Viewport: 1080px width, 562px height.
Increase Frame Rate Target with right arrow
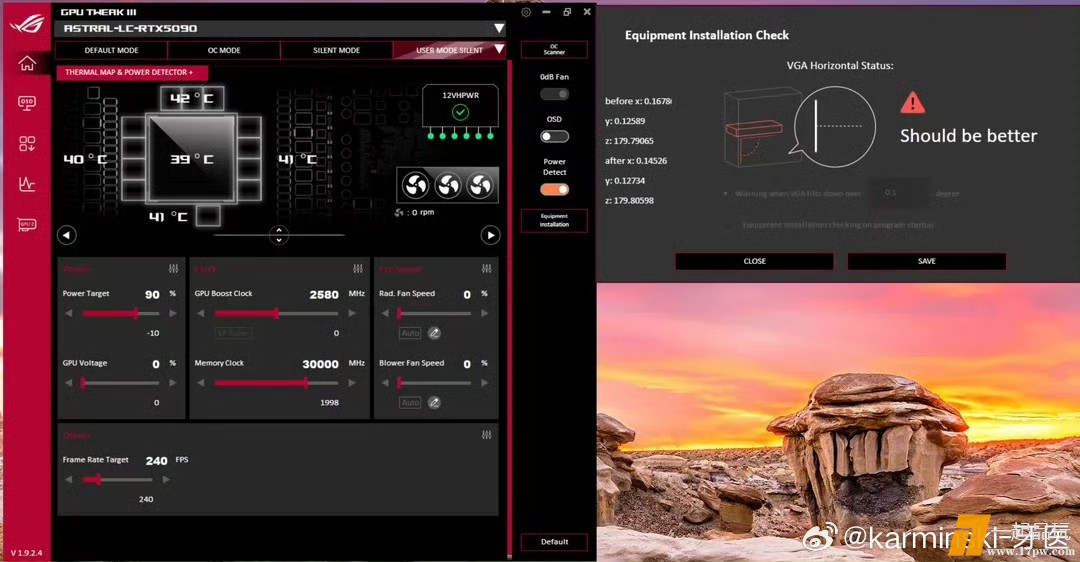point(166,479)
